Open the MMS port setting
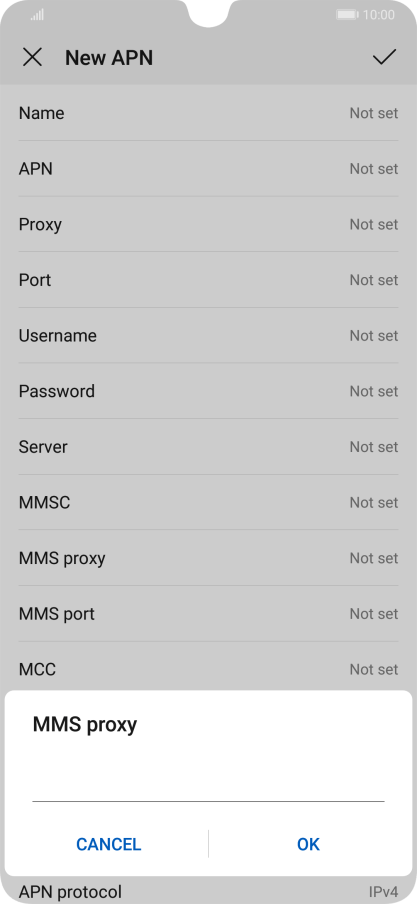Viewport: 417px width, 904px height. point(208,614)
